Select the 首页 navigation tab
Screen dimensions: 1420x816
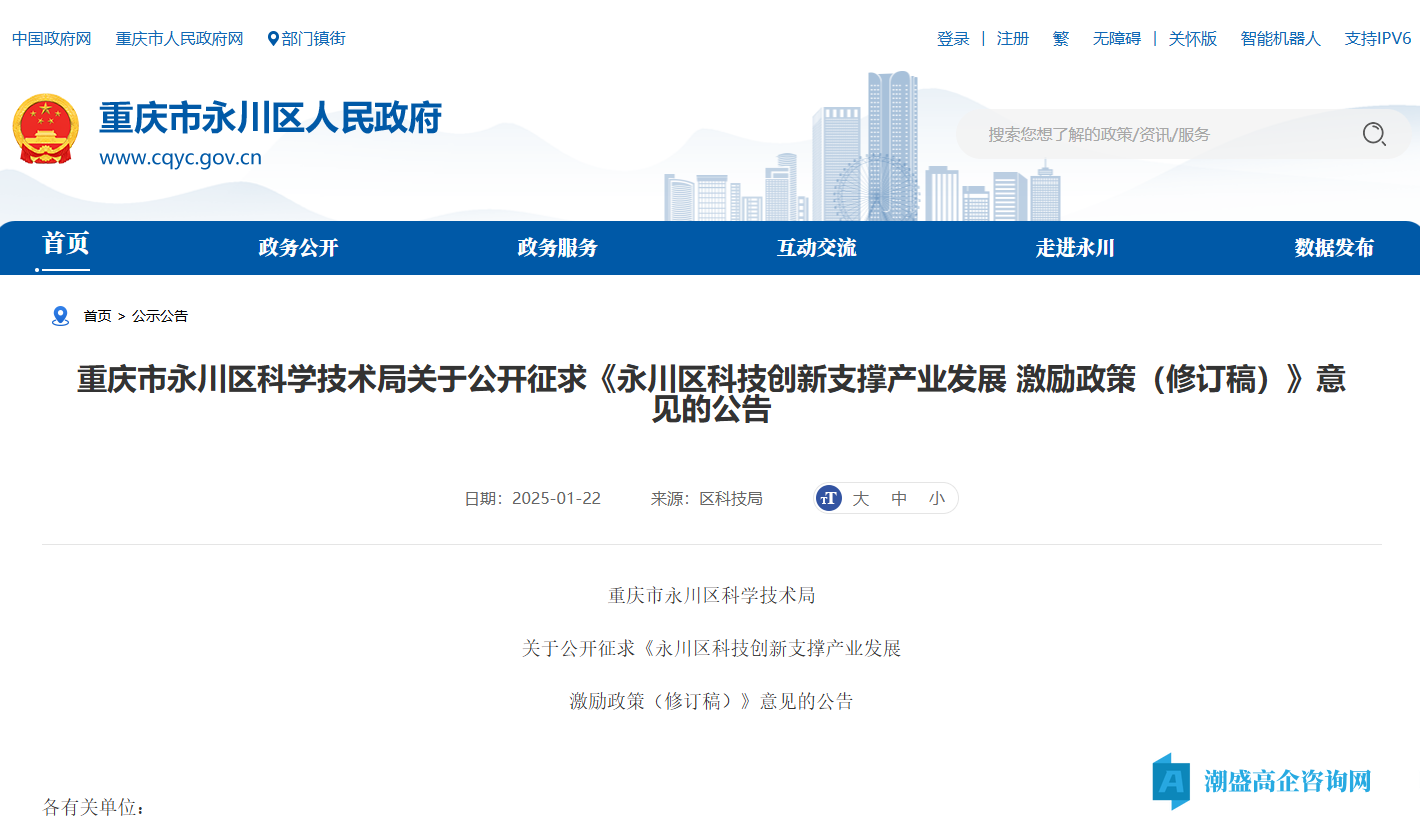66,244
